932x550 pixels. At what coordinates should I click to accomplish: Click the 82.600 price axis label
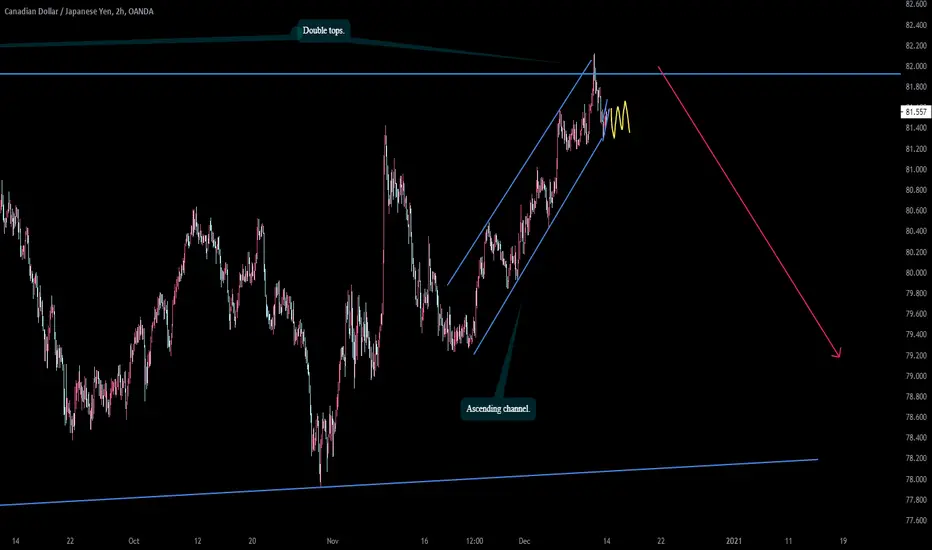pyautogui.click(x=916, y=4)
